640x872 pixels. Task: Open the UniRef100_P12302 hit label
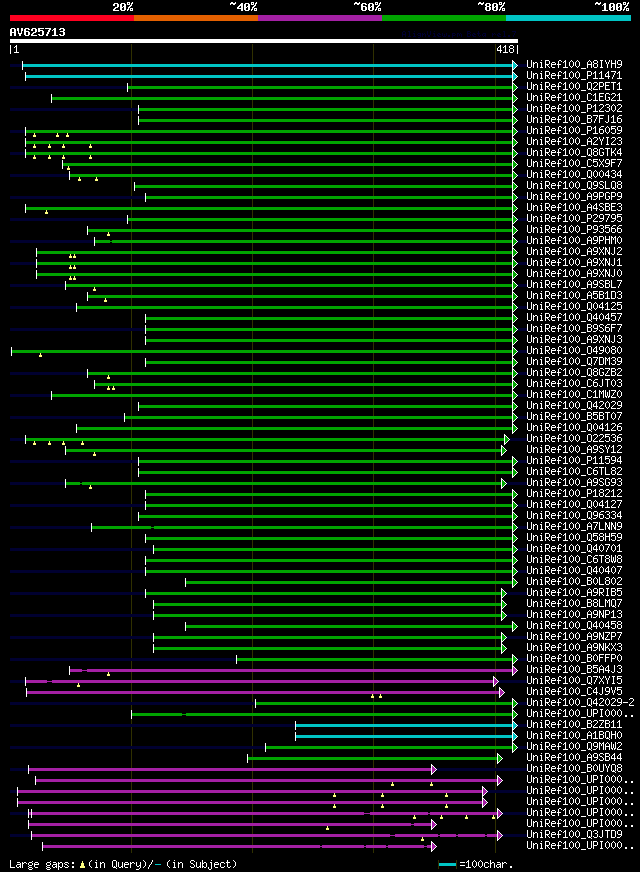(574, 108)
